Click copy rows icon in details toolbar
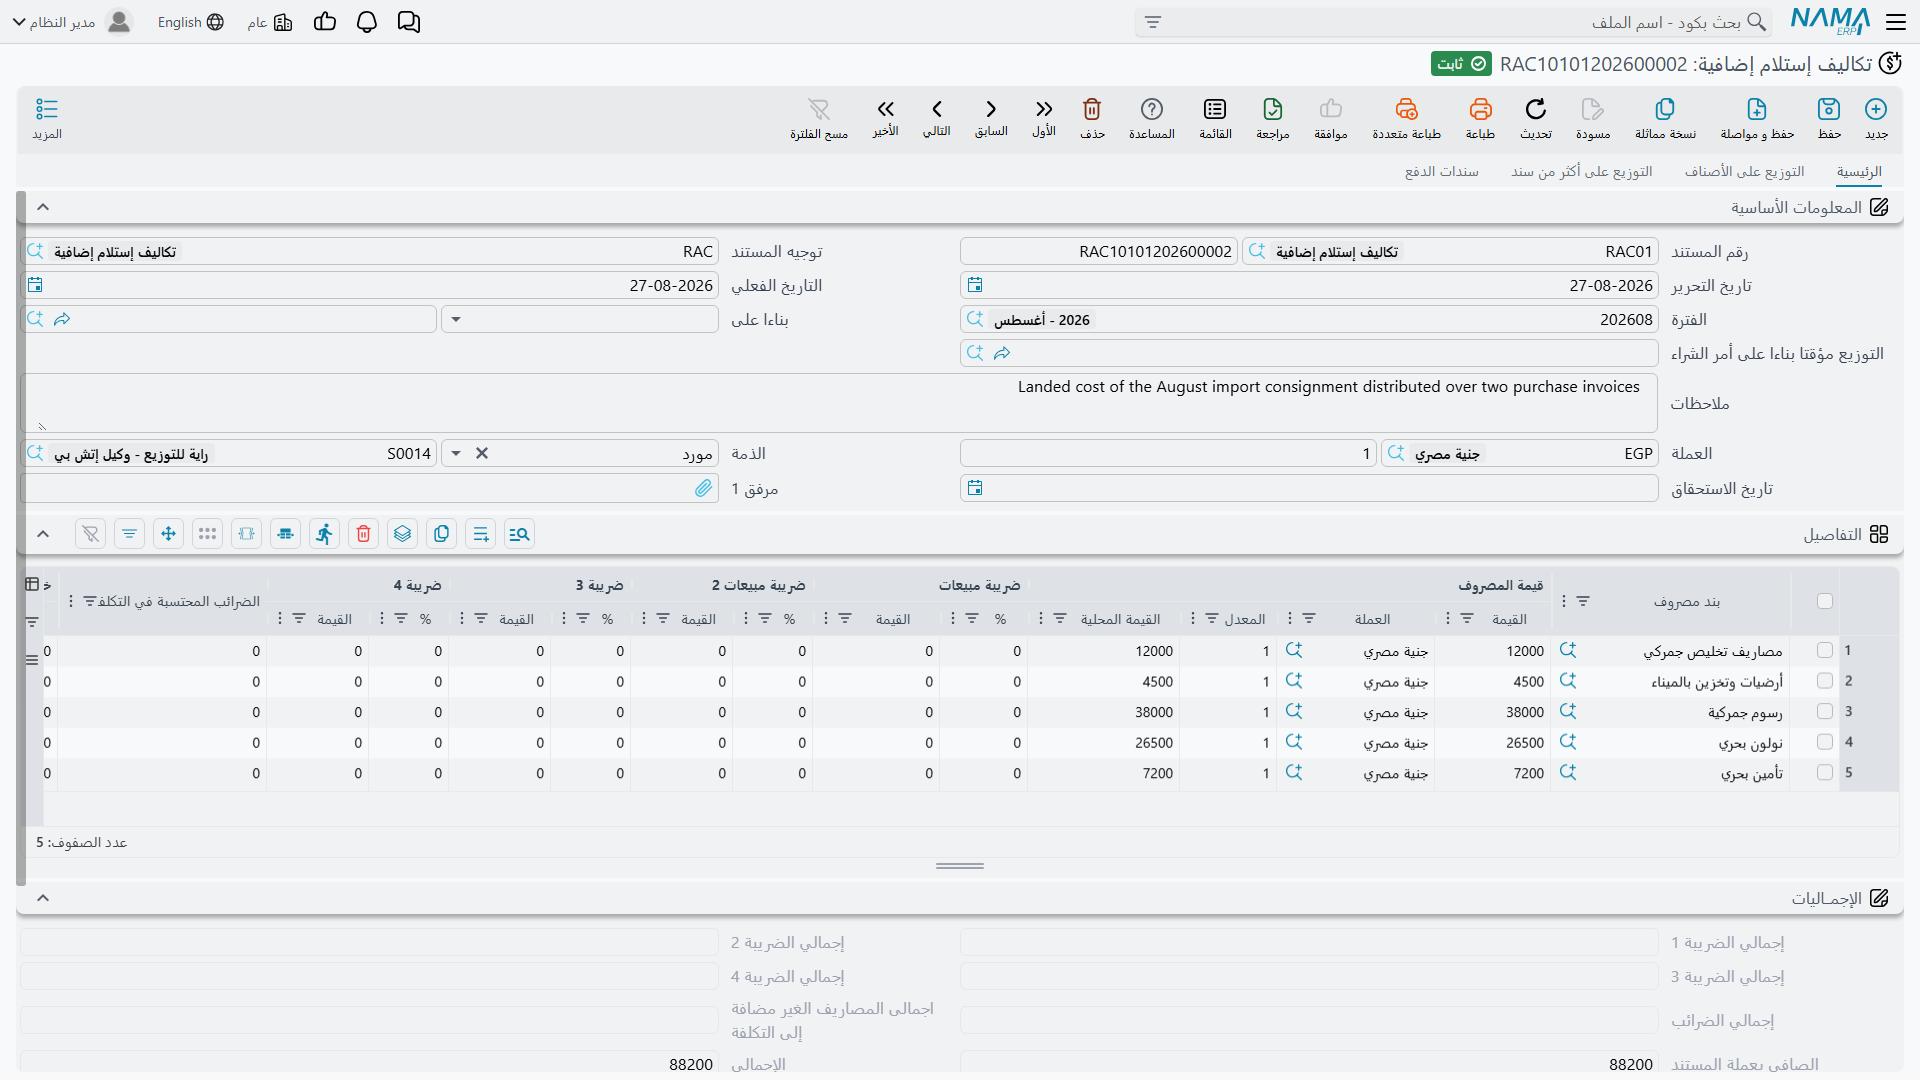This screenshot has width=1920, height=1080. pos(442,534)
